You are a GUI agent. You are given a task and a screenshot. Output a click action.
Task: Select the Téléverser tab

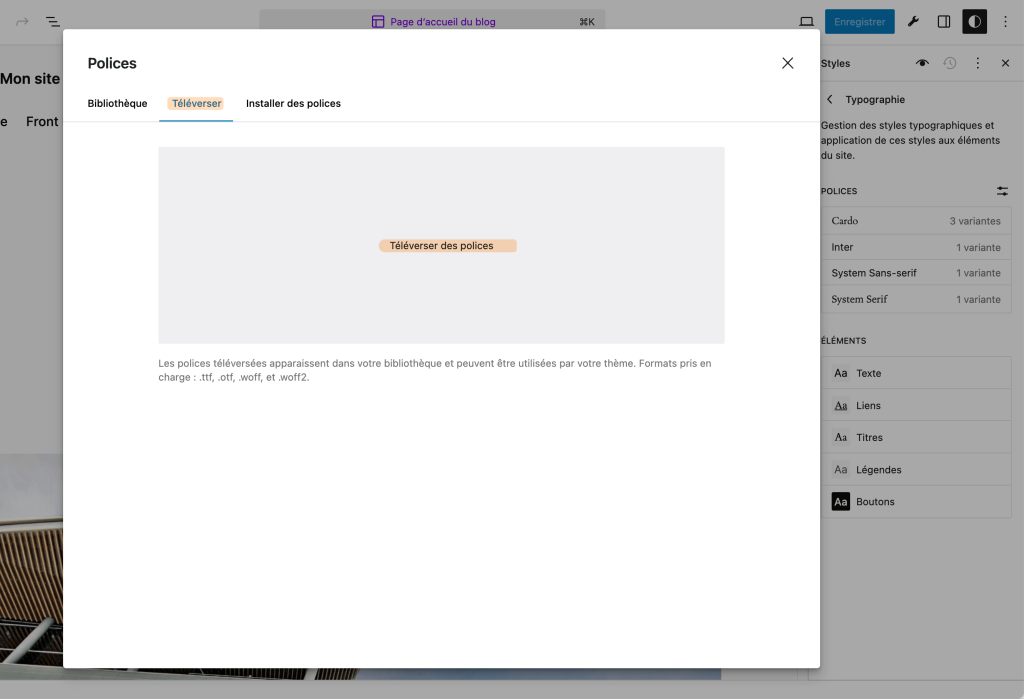tap(196, 103)
